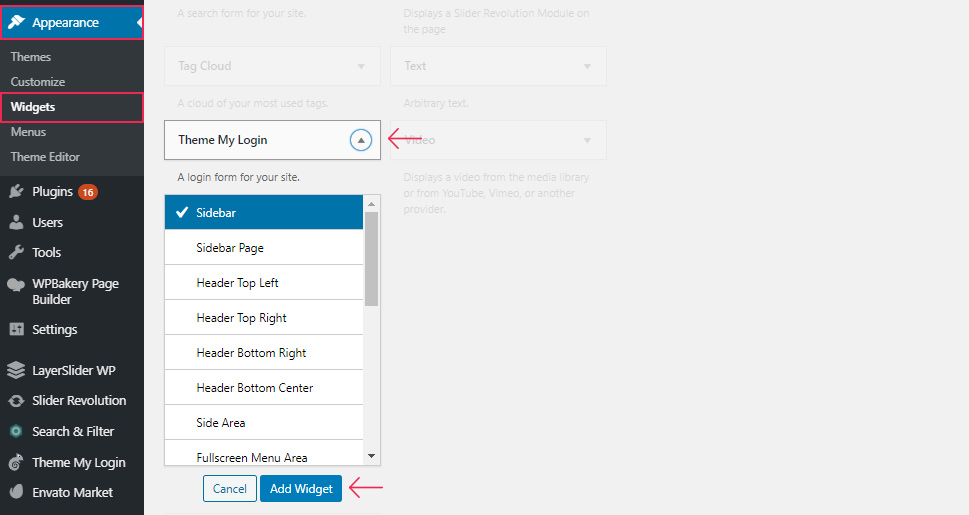Click the Plugins update count badge 16
Image resolution: width=969 pixels, height=515 pixels.
(x=88, y=192)
